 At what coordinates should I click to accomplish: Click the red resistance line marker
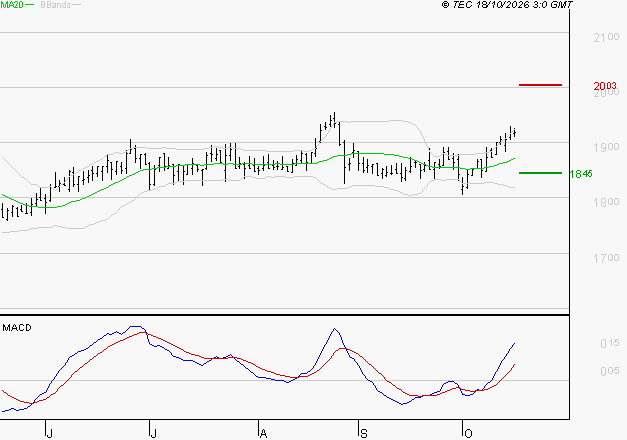pyautogui.click(x=540, y=85)
